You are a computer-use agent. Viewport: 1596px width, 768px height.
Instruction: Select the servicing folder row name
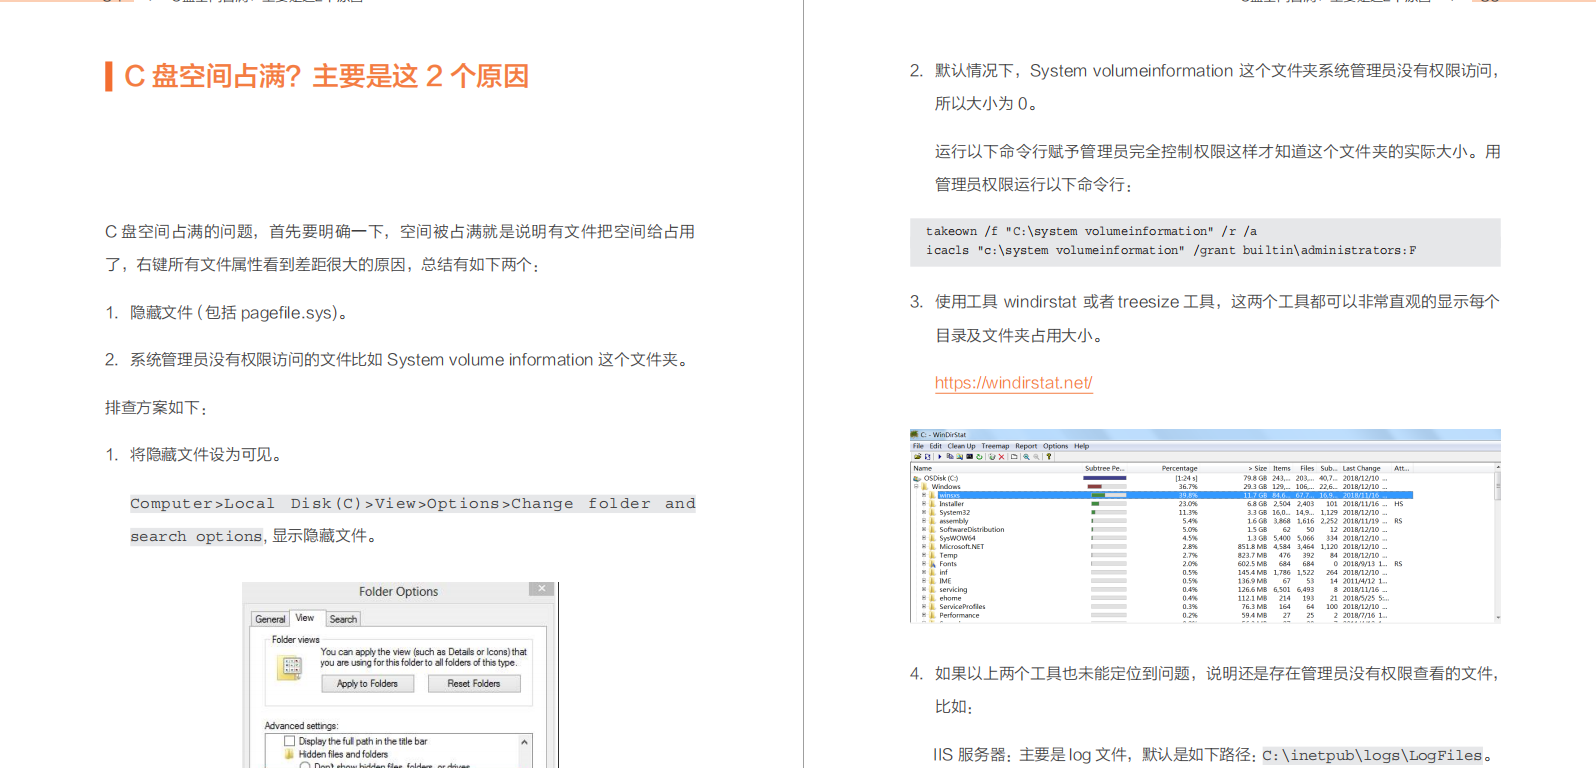[x=953, y=590]
